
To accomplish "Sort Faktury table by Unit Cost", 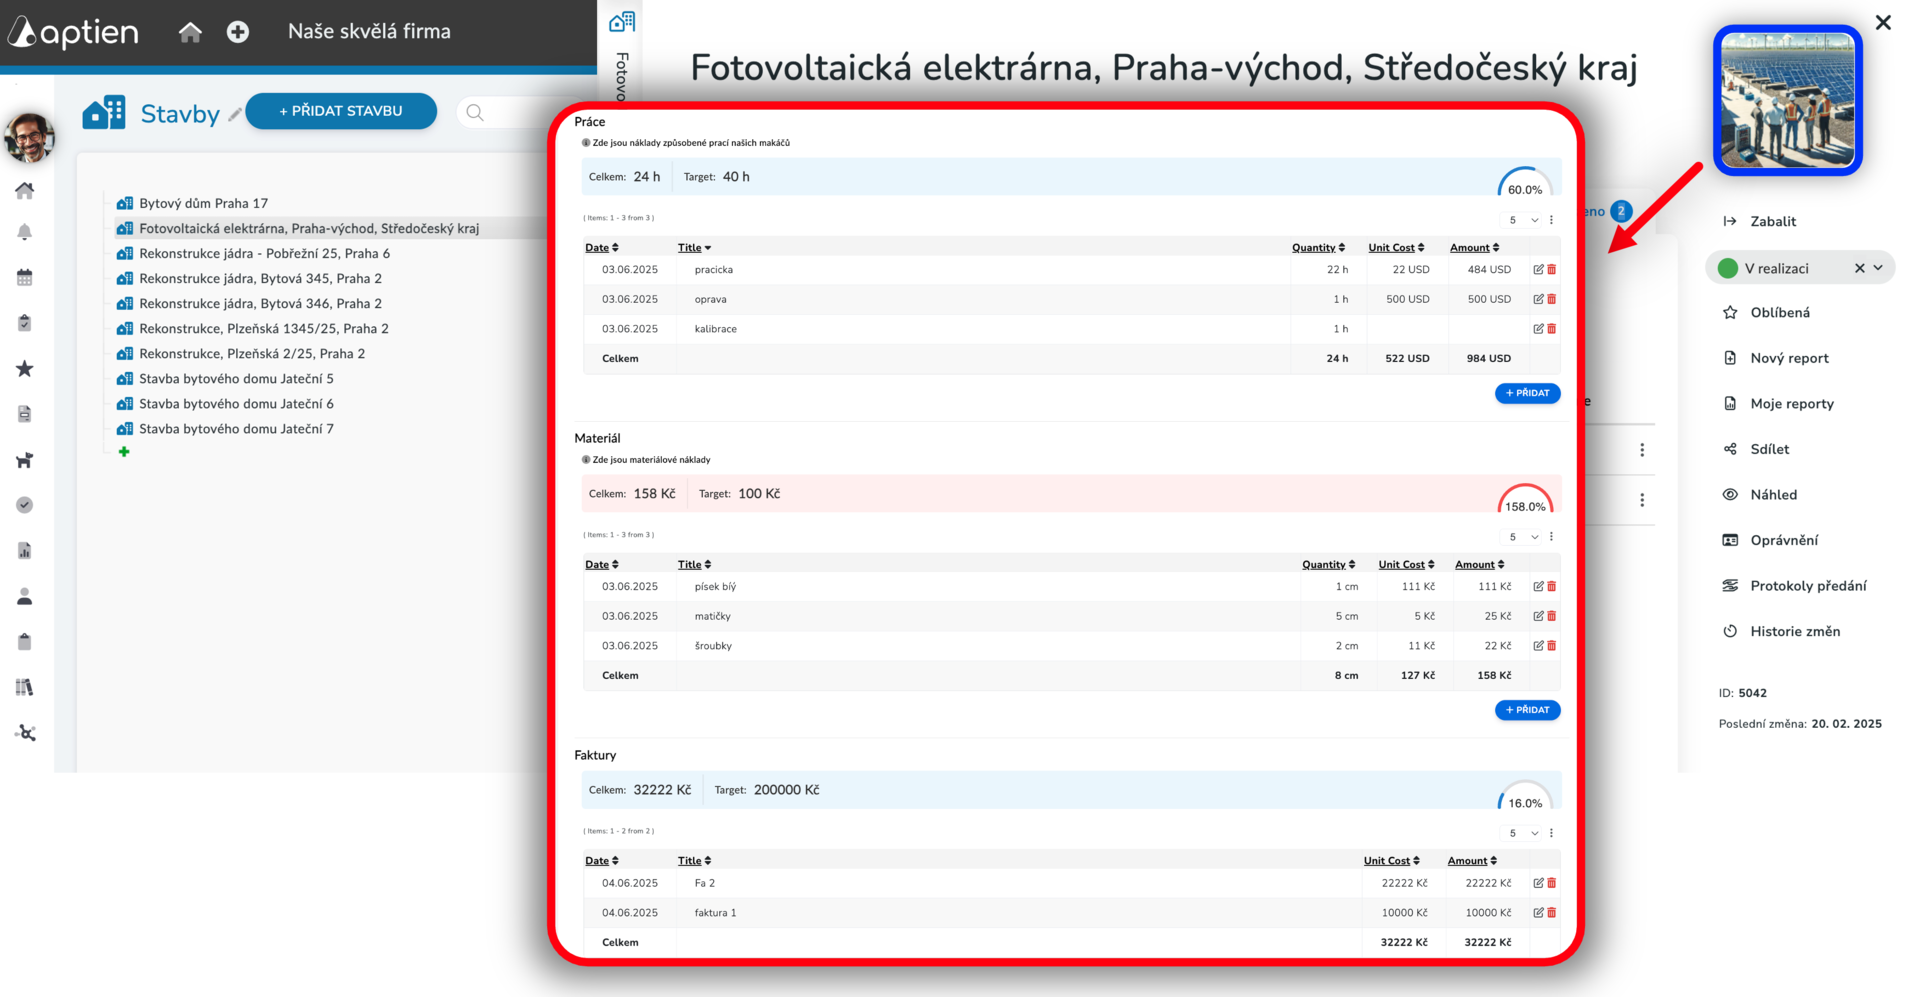I will tap(1391, 861).
